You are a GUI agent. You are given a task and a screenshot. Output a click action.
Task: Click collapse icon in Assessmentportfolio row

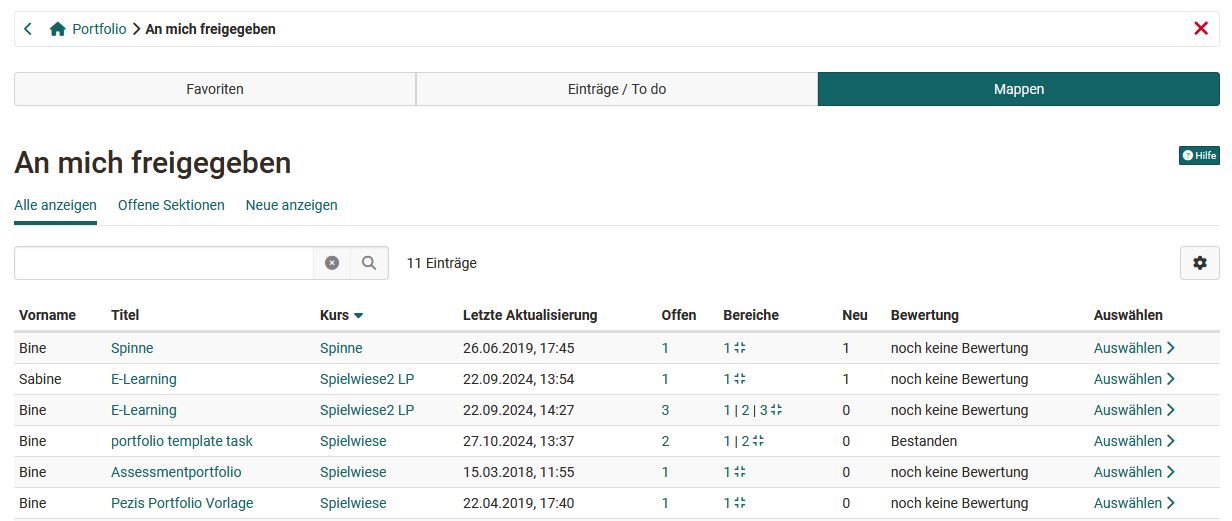click(x=740, y=472)
